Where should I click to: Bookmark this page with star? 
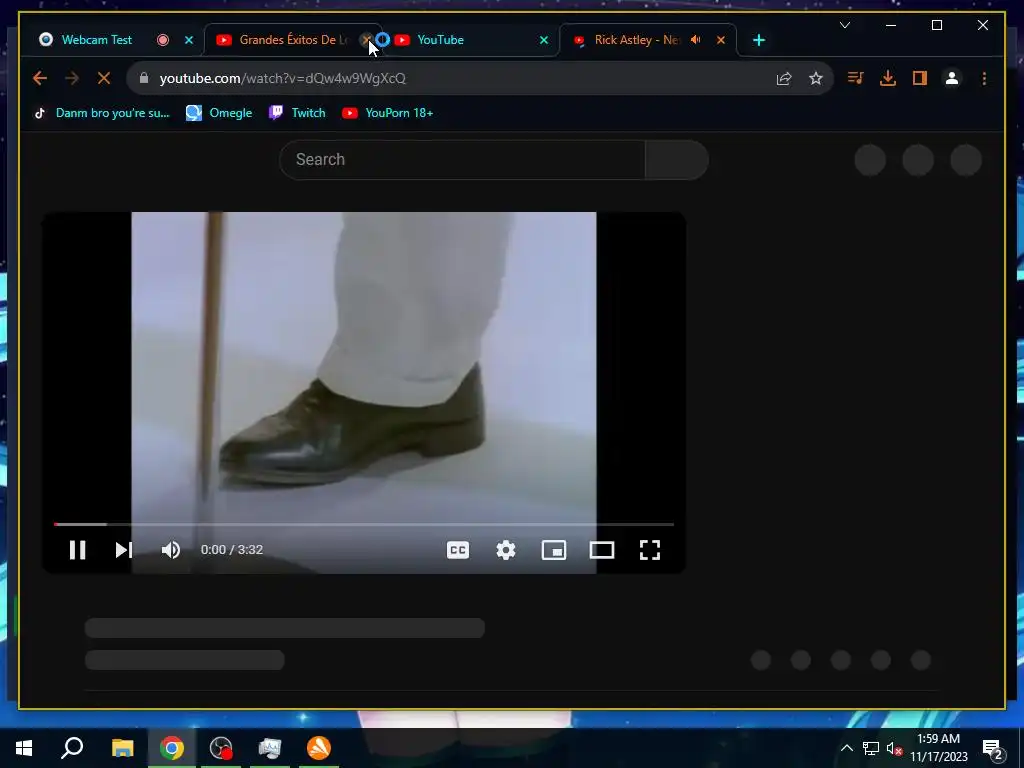click(x=816, y=78)
